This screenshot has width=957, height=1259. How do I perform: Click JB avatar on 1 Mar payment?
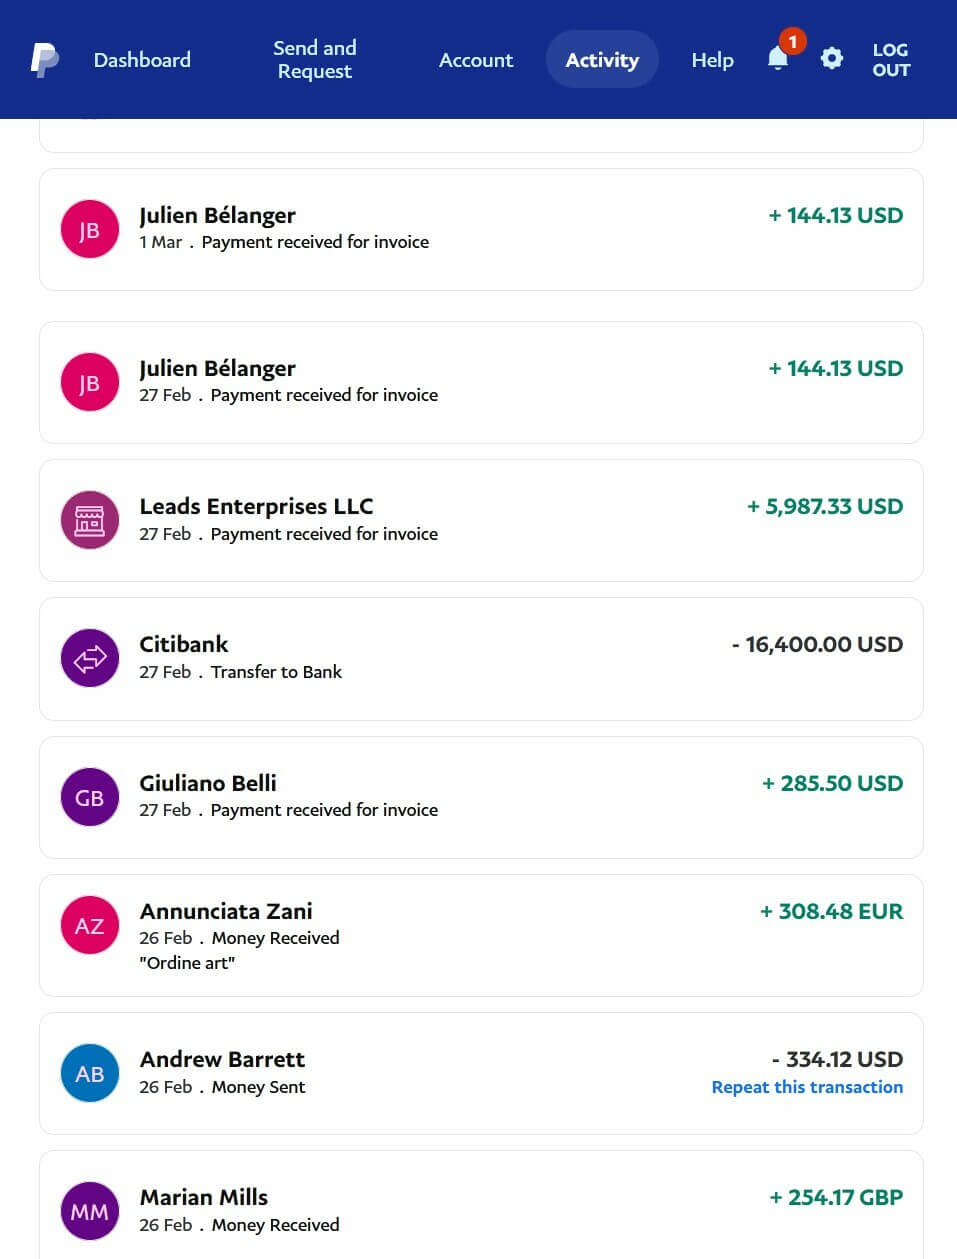pyautogui.click(x=90, y=229)
